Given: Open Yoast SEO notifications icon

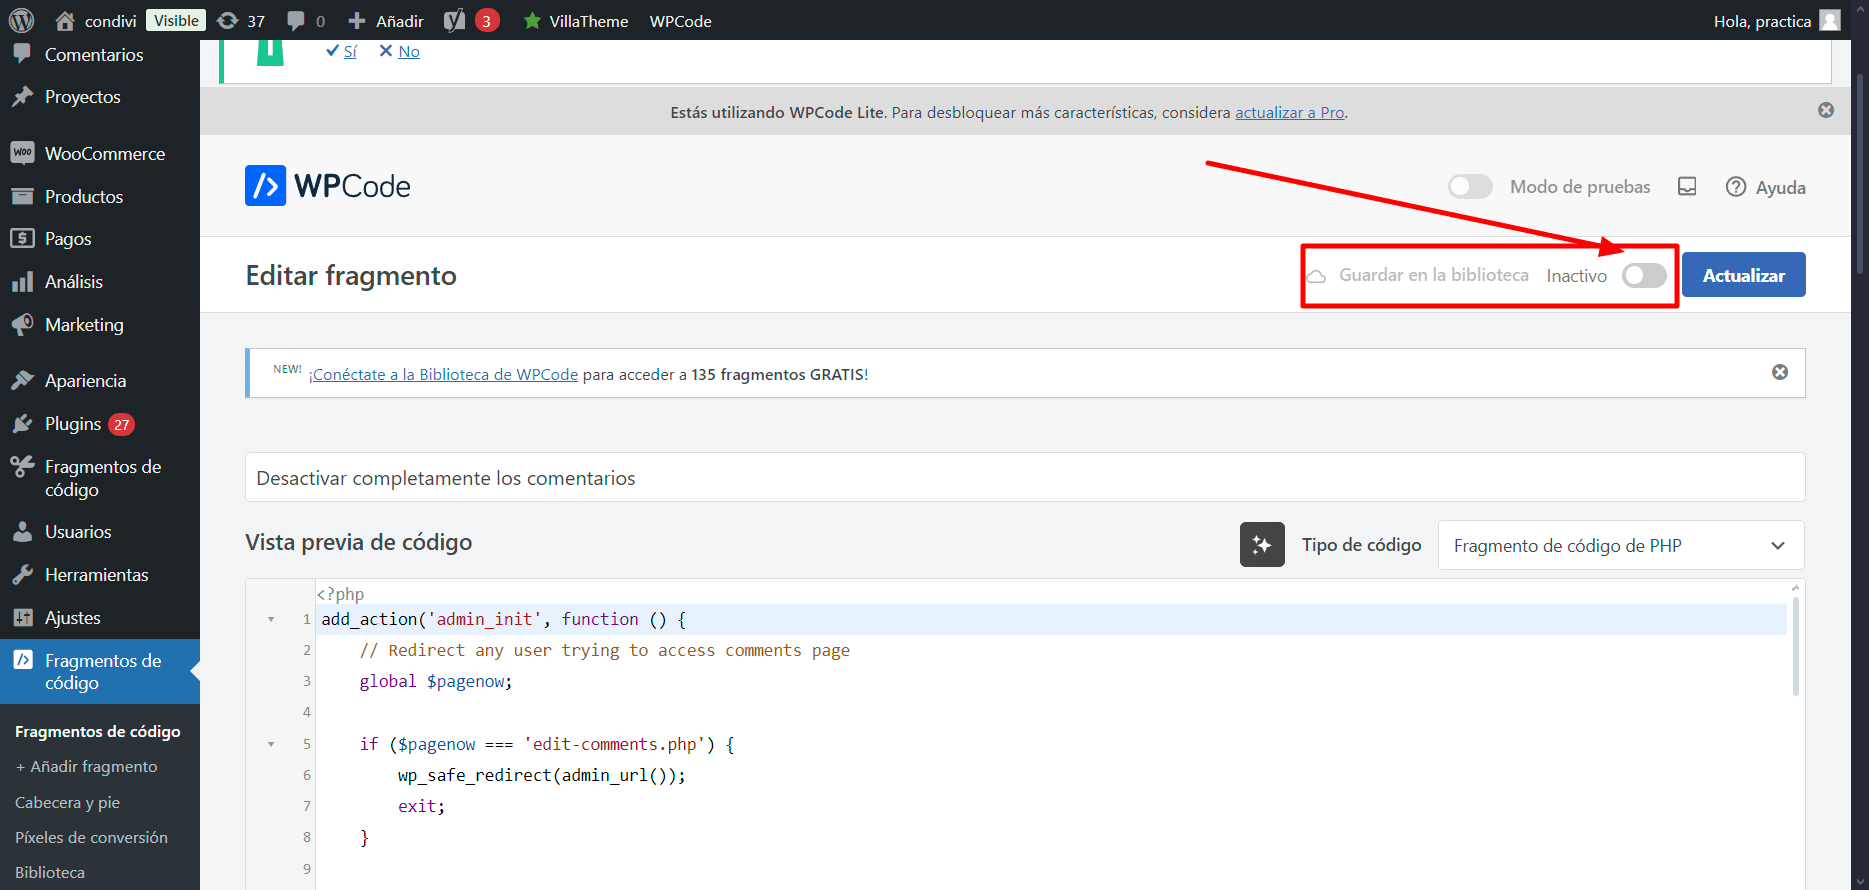Looking at the screenshot, I should pos(471,20).
